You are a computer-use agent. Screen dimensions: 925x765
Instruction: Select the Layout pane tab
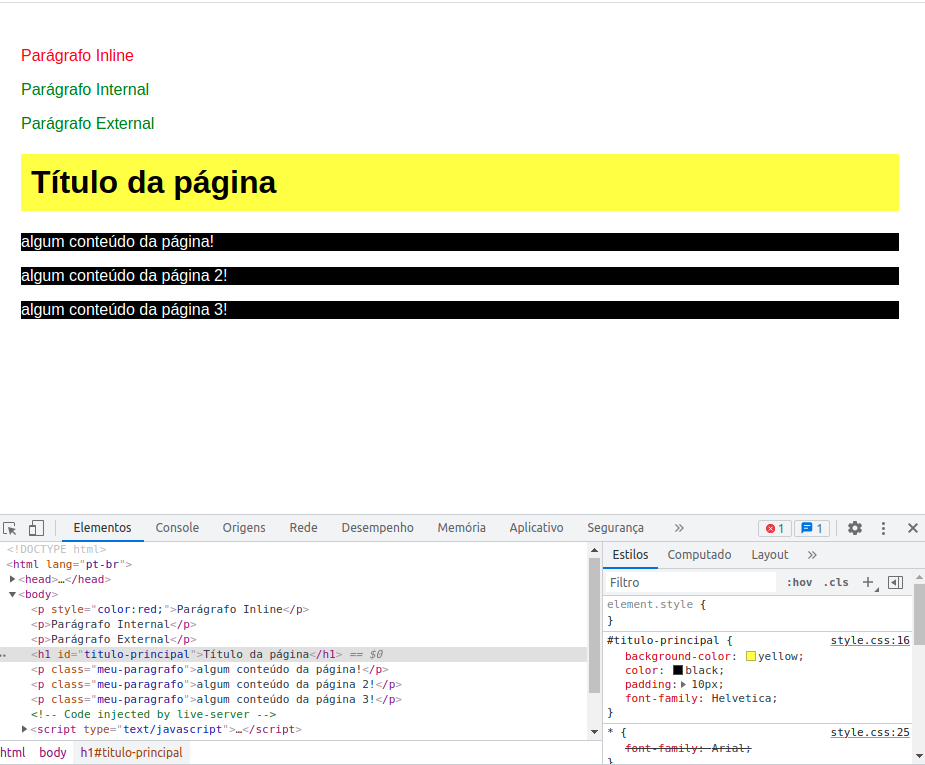(x=769, y=555)
